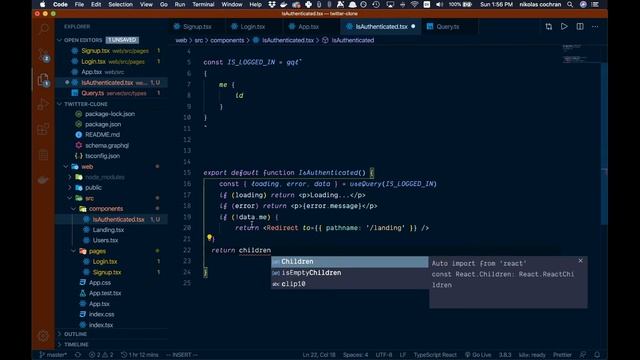The image size is (640, 360).
Task: Click Go Live in status bar
Action: point(478,355)
